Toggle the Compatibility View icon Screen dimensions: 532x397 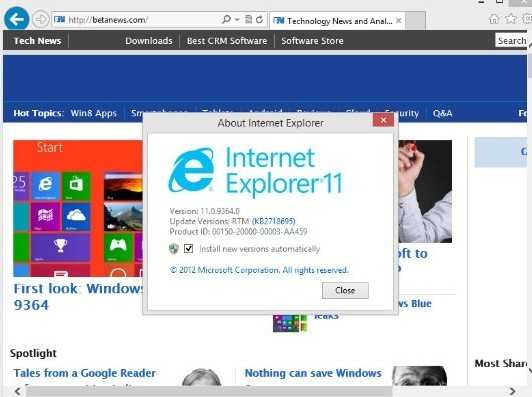tap(248, 19)
